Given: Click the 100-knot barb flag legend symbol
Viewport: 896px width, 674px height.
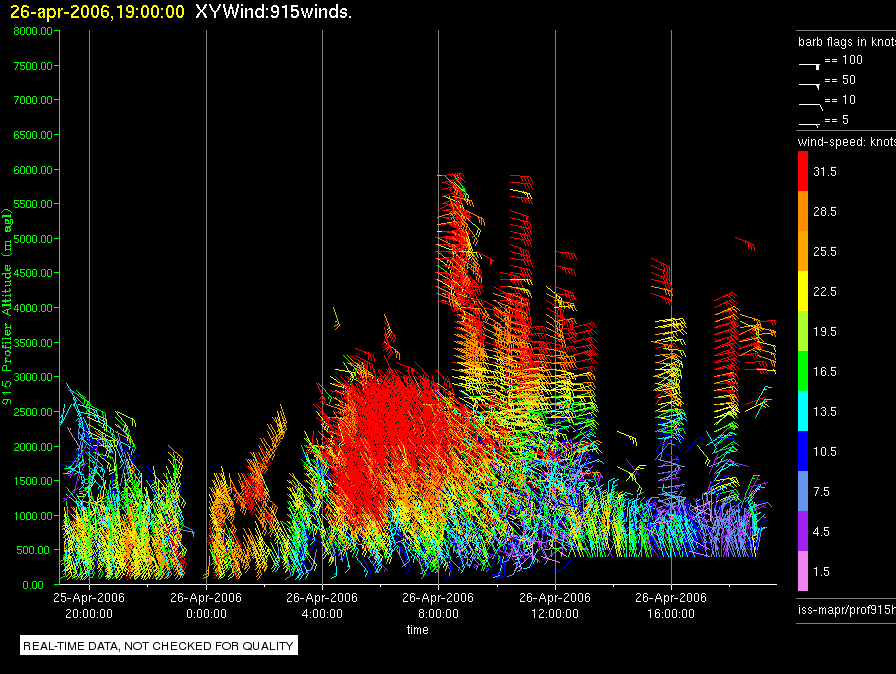Looking at the screenshot, I should (x=810, y=66).
